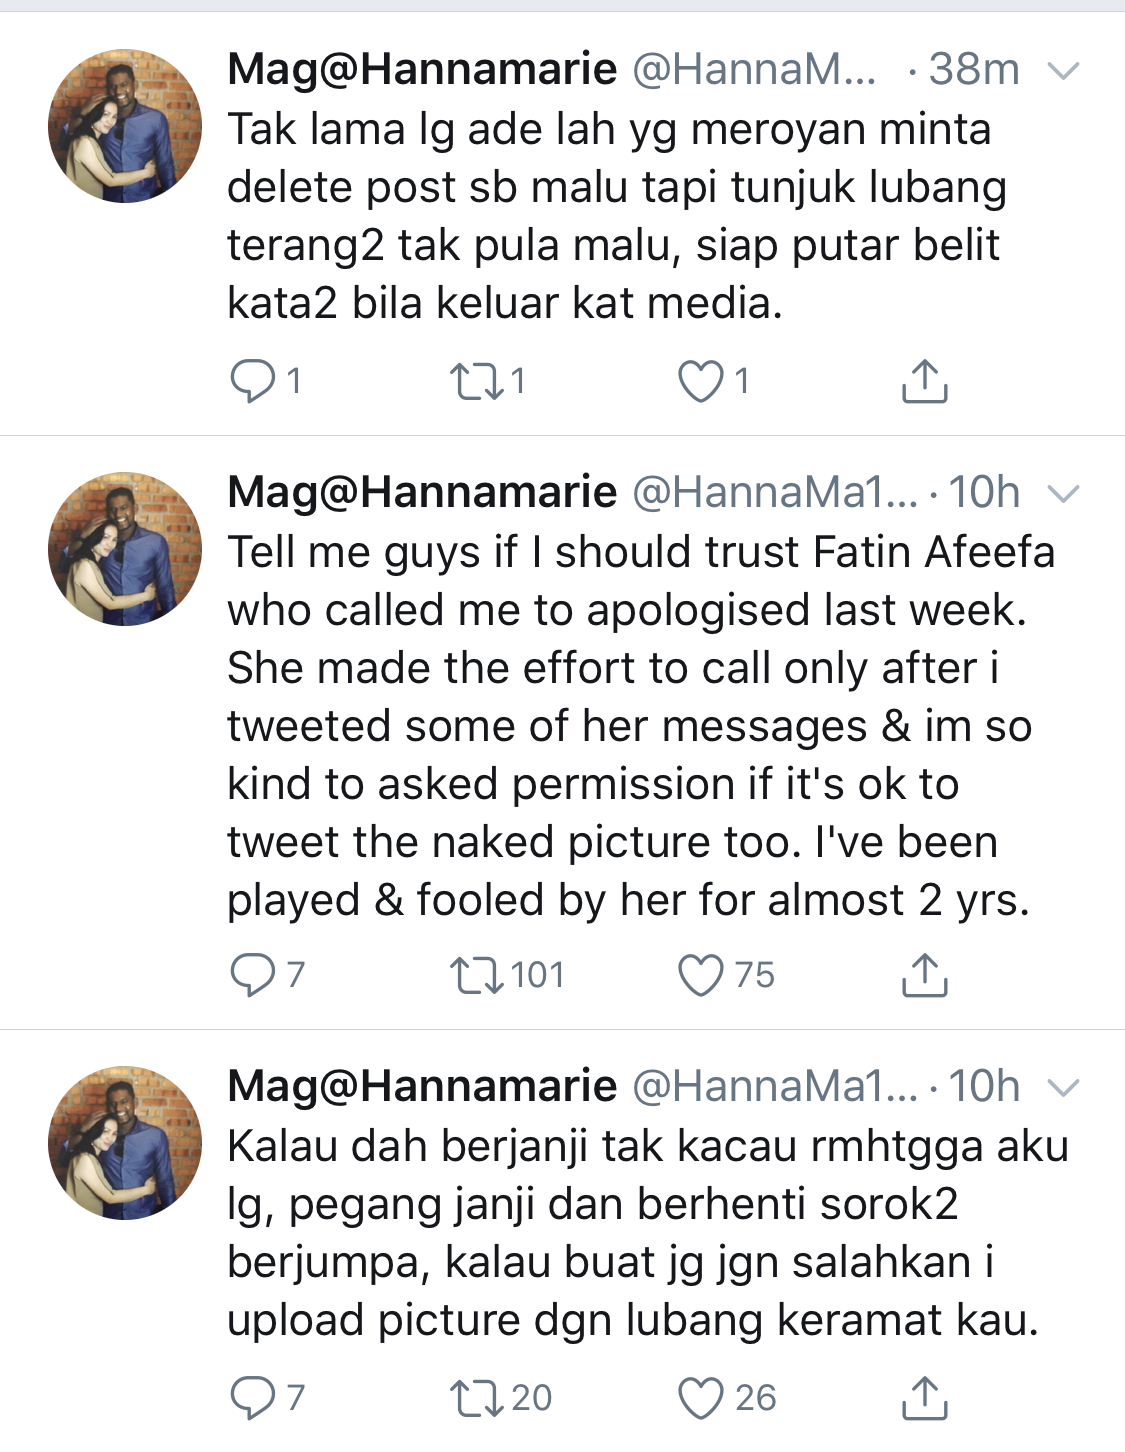This screenshot has height=1452, width=1125.
Task: Like the tweet with 26 likes
Action: click(x=700, y=1398)
